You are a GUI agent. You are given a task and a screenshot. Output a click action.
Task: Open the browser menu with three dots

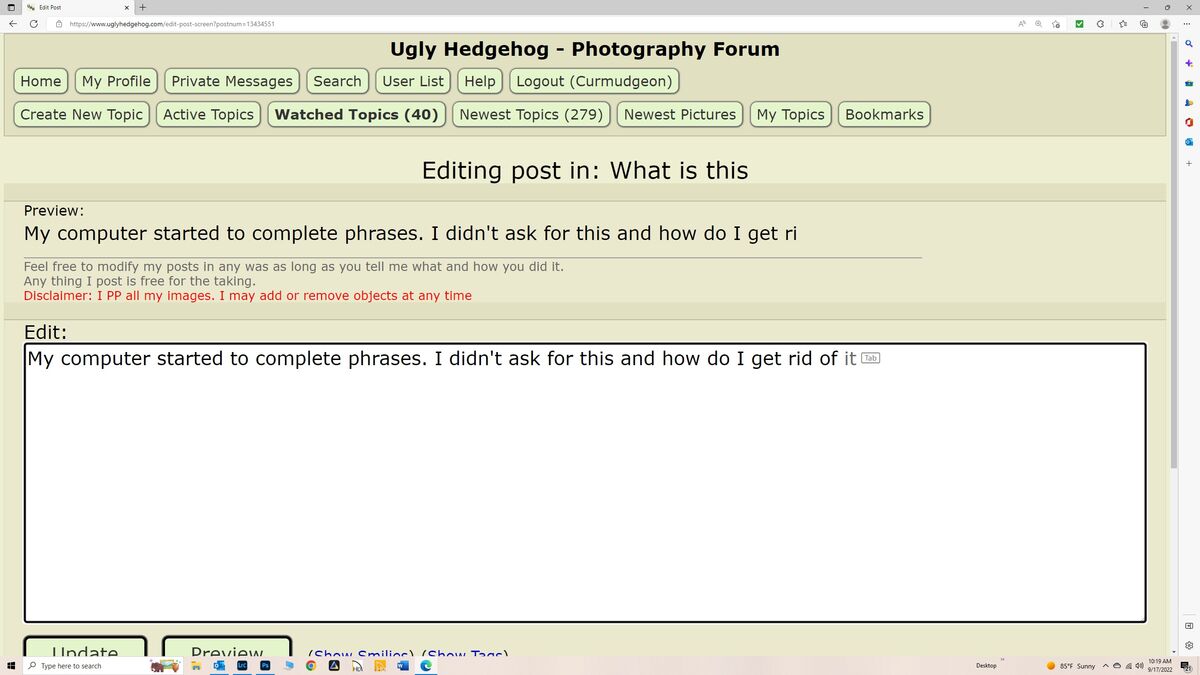coord(1185,23)
